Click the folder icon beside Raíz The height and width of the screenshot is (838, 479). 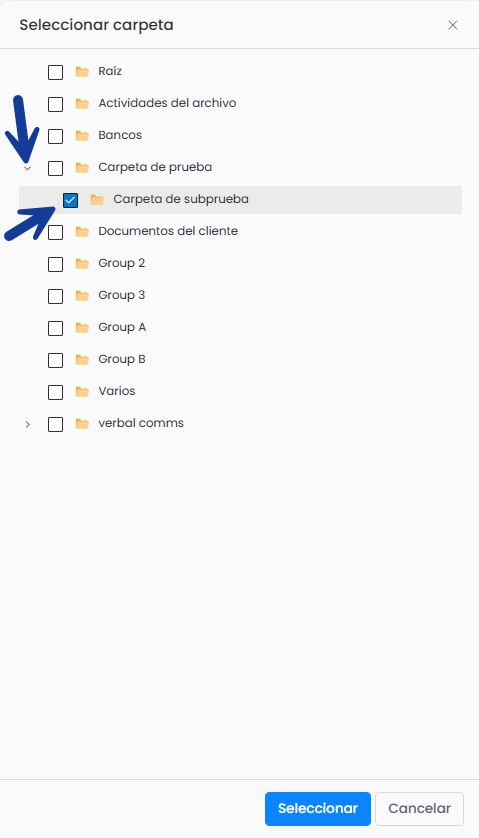point(82,72)
